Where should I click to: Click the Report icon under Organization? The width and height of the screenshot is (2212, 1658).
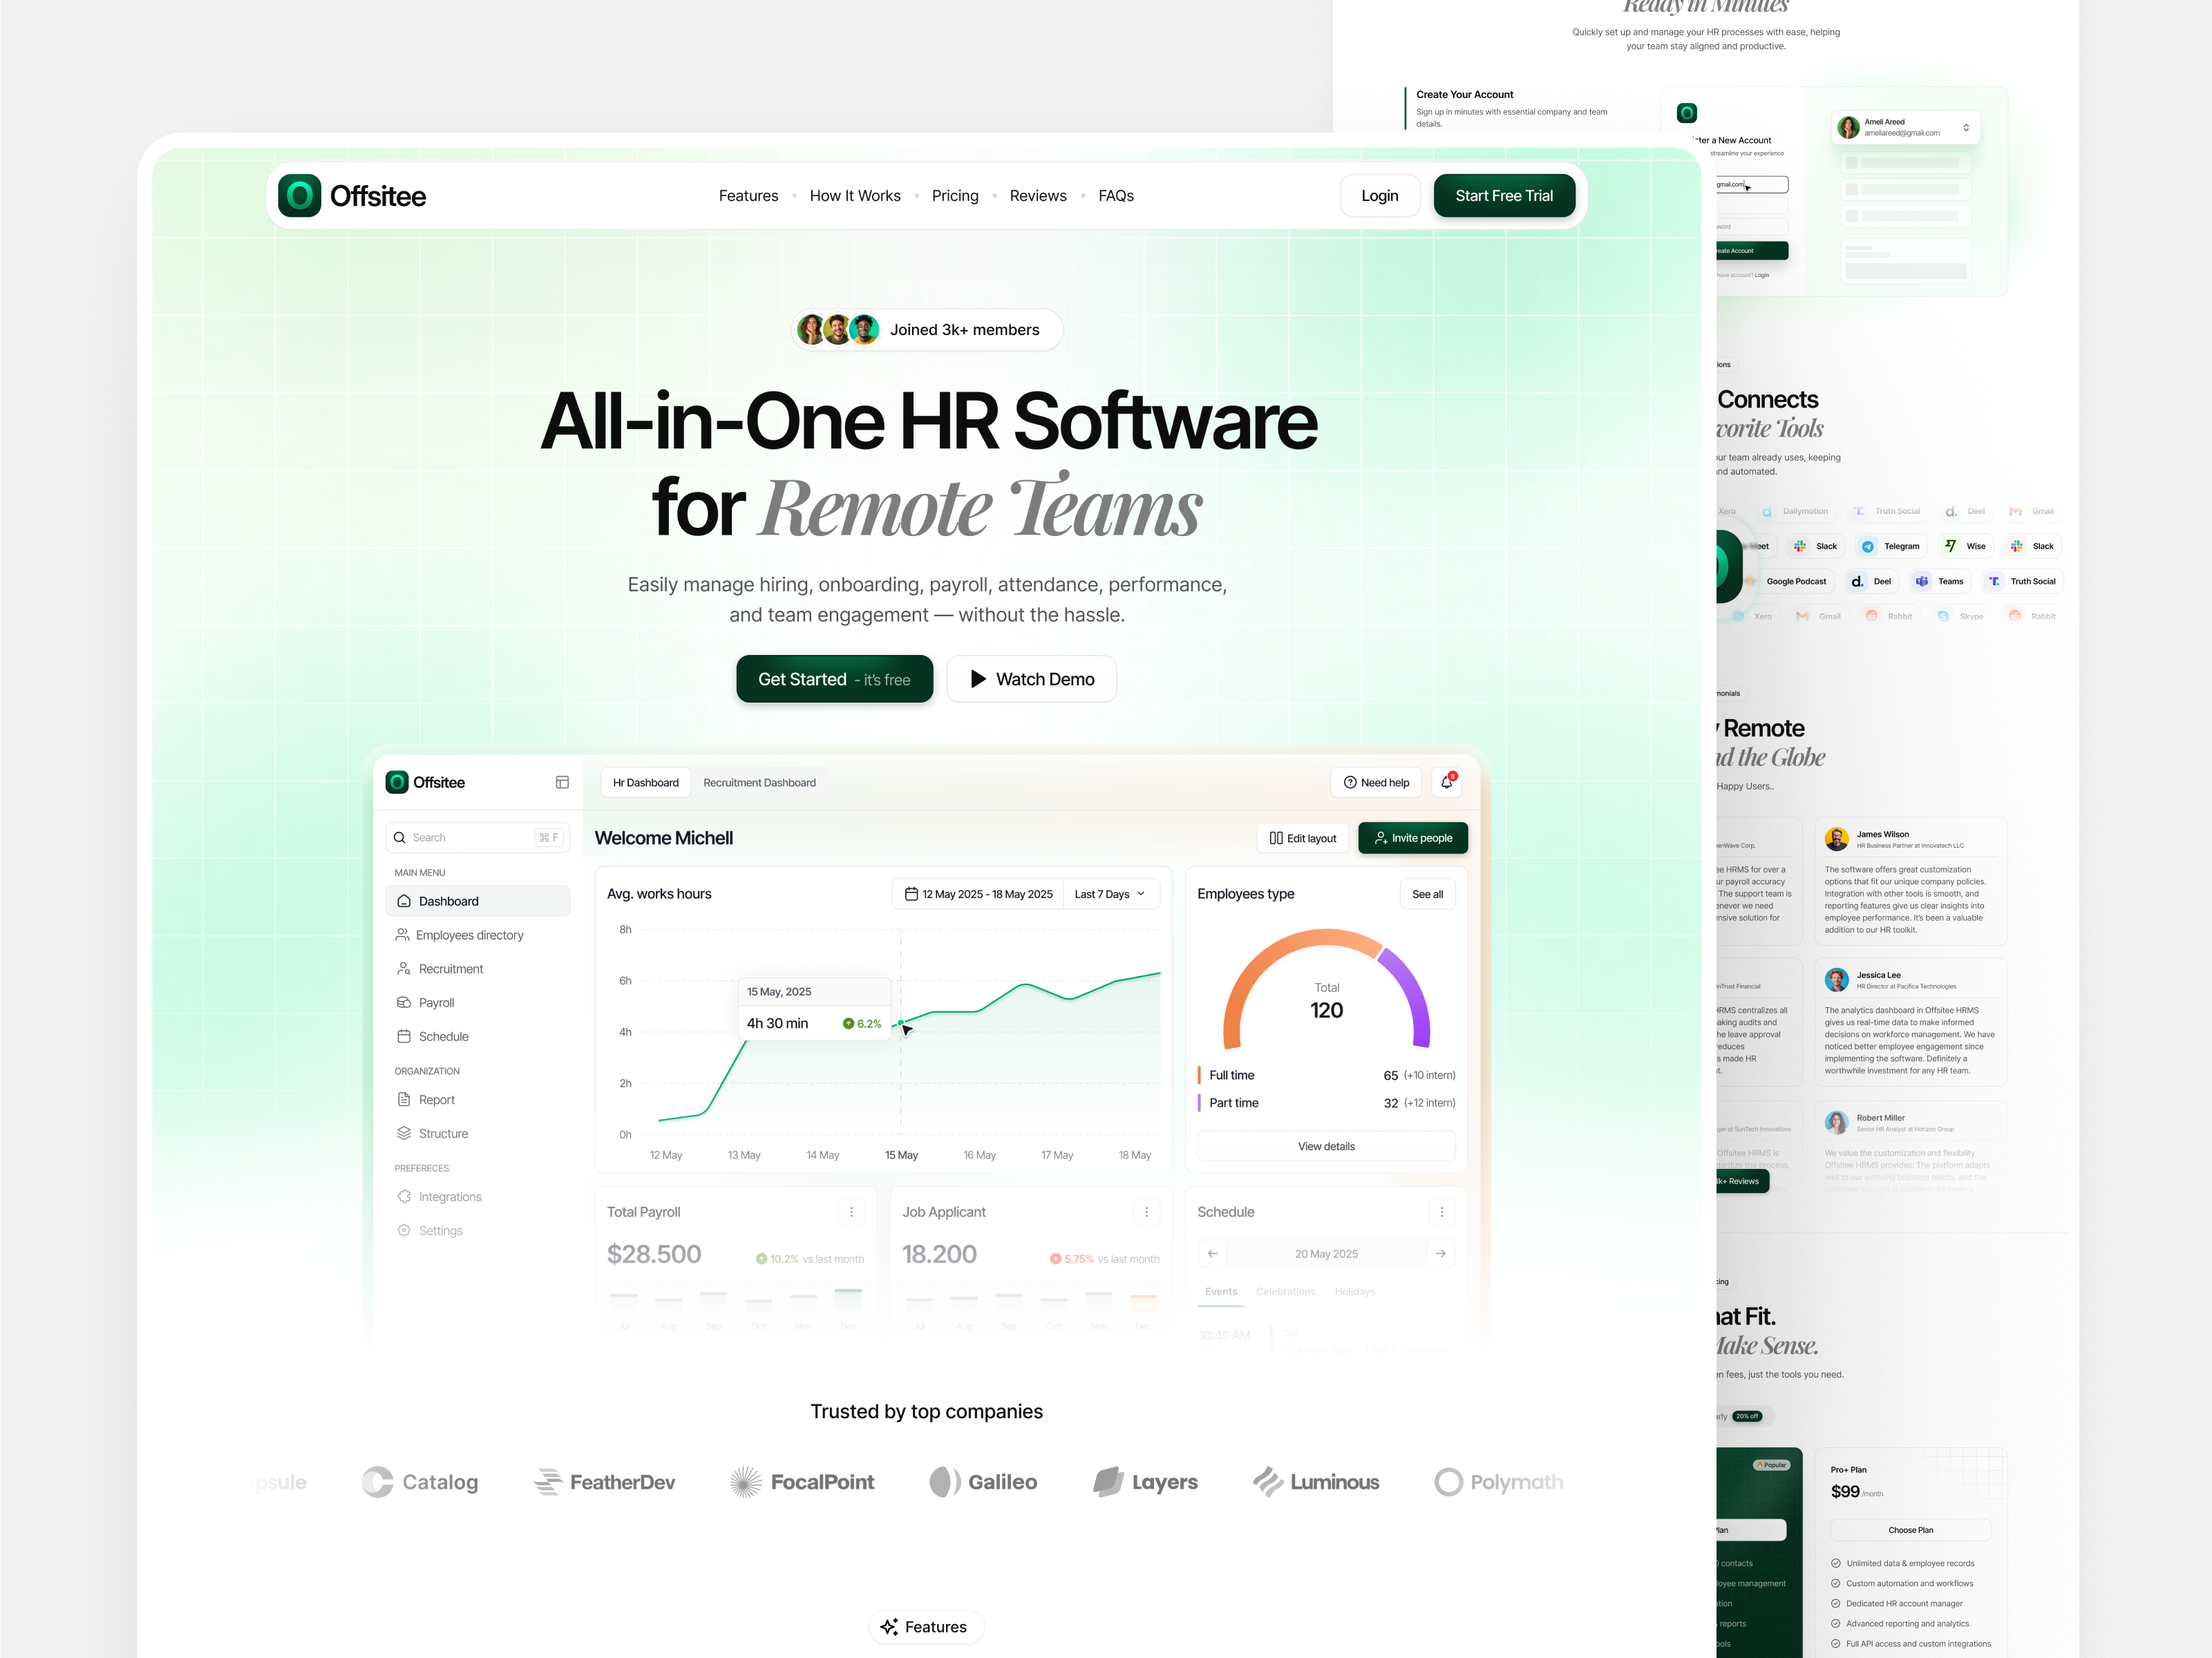[x=404, y=1099]
